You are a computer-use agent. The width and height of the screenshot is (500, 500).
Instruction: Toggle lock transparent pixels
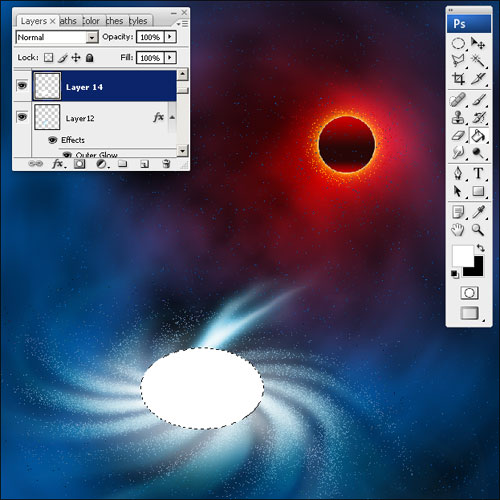48,58
